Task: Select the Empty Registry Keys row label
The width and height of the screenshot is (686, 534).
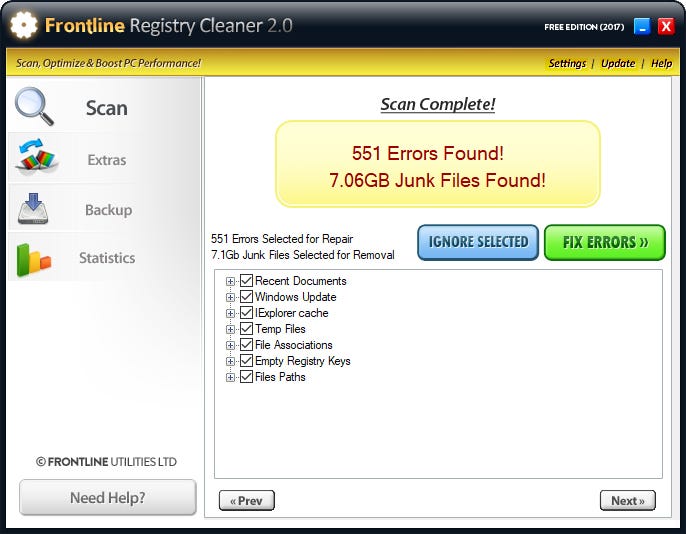Action: (303, 361)
